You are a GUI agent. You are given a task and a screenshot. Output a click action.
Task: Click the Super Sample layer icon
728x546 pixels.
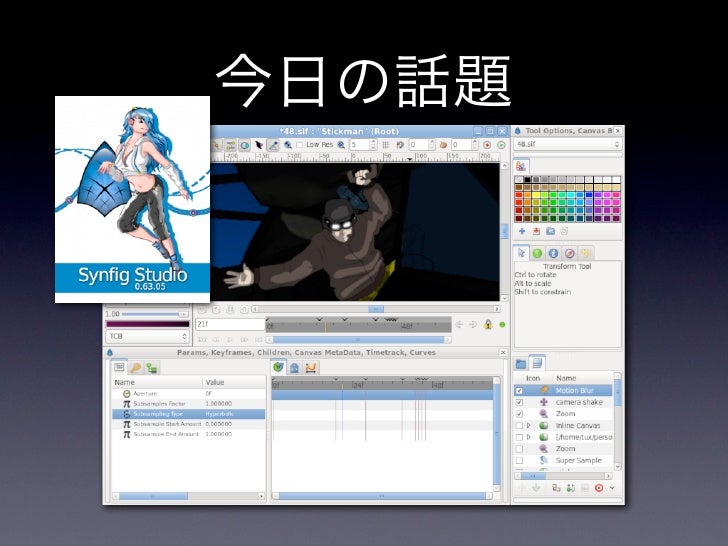pyautogui.click(x=543, y=460)
